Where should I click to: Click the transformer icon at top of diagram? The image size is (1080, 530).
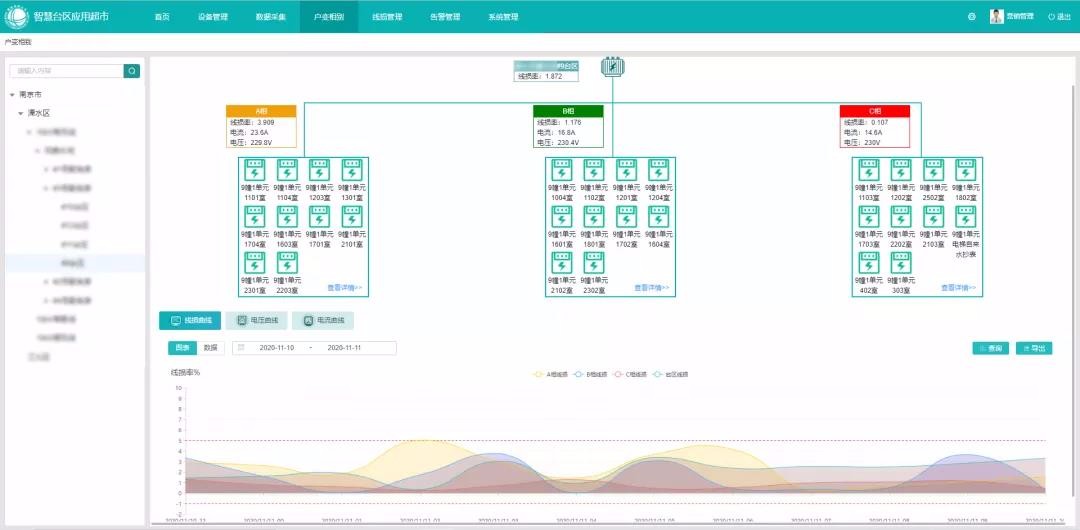click(613, 67)
